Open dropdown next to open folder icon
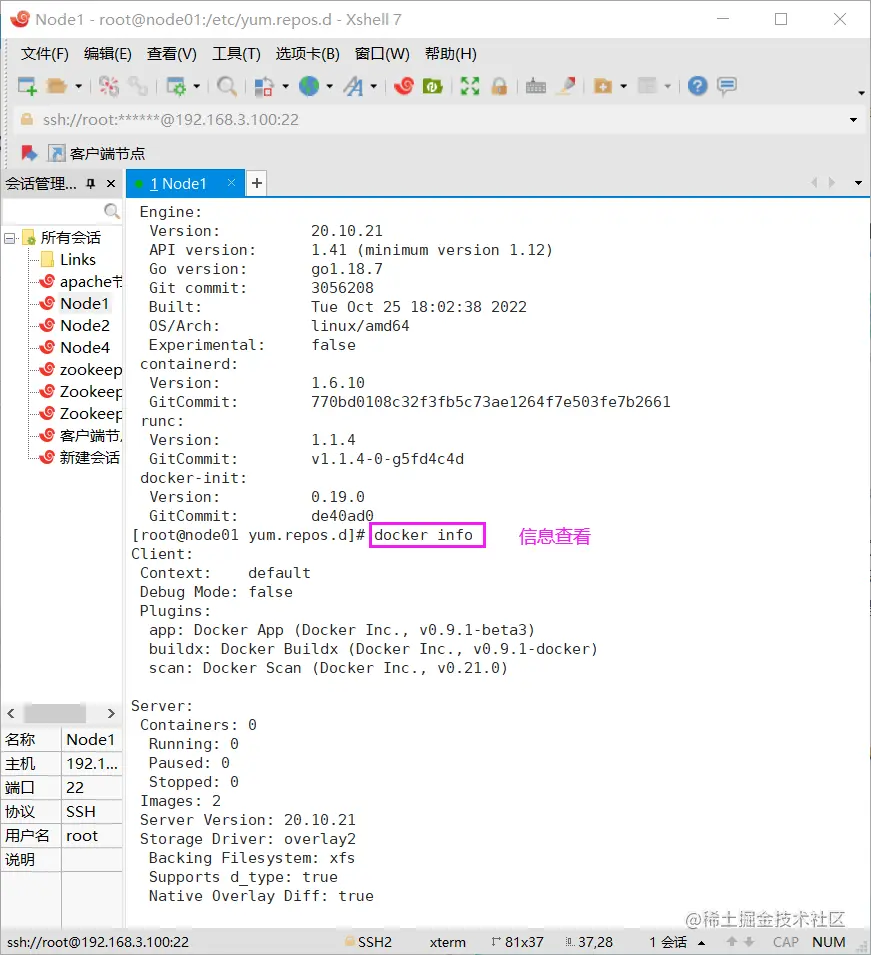Screen dimensions: 871x955 79,86
